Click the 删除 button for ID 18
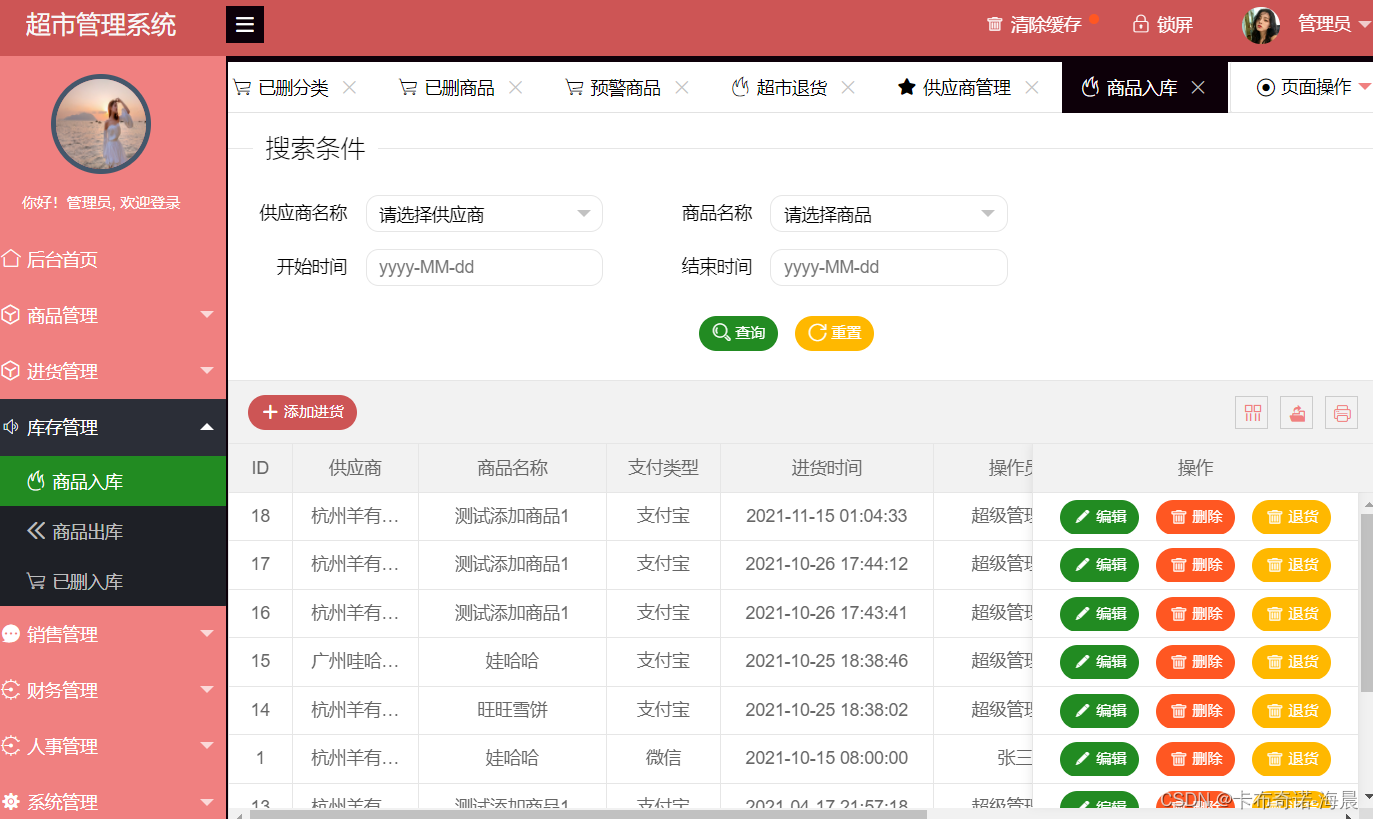 1195,517
